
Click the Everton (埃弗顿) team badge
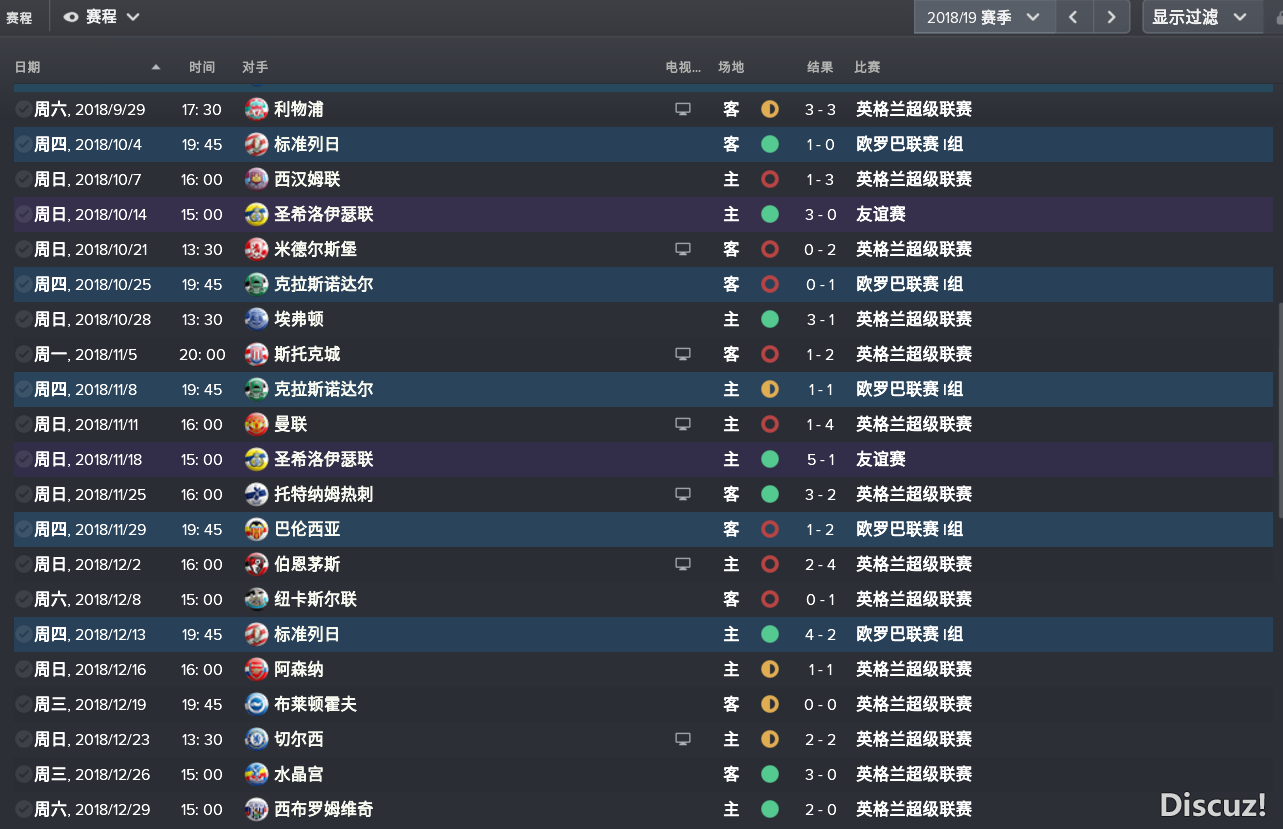257,319
